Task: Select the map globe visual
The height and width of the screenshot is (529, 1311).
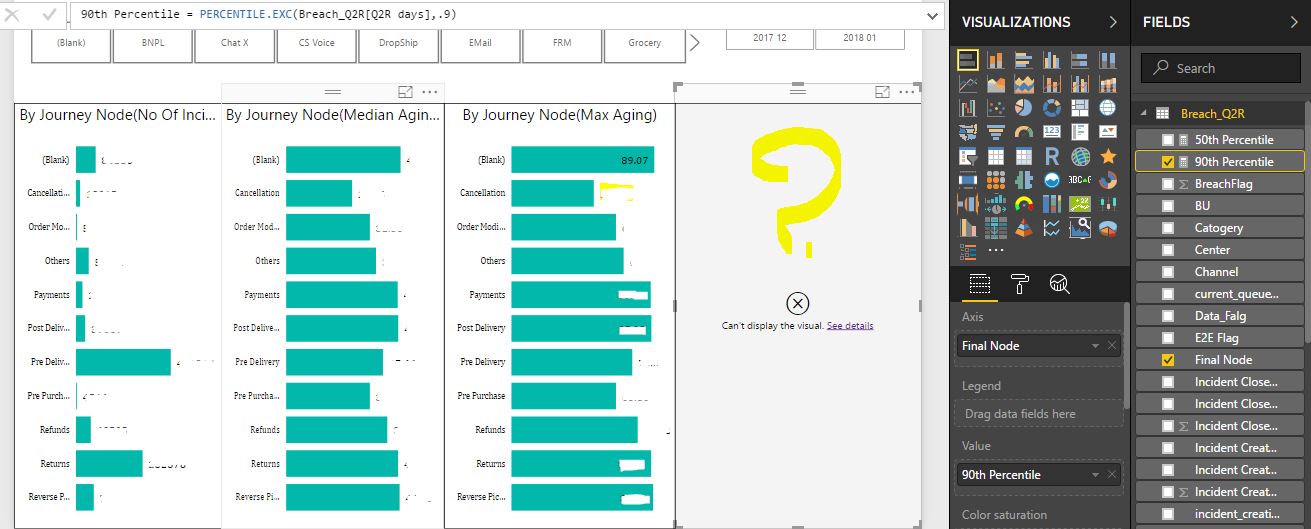Action: coord(1108,108)
